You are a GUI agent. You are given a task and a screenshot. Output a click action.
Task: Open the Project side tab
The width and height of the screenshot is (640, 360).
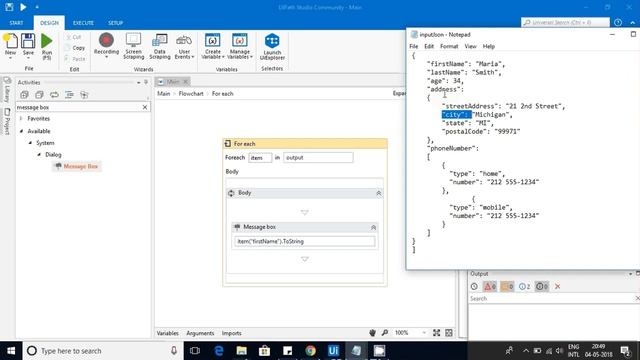point(7,121)
